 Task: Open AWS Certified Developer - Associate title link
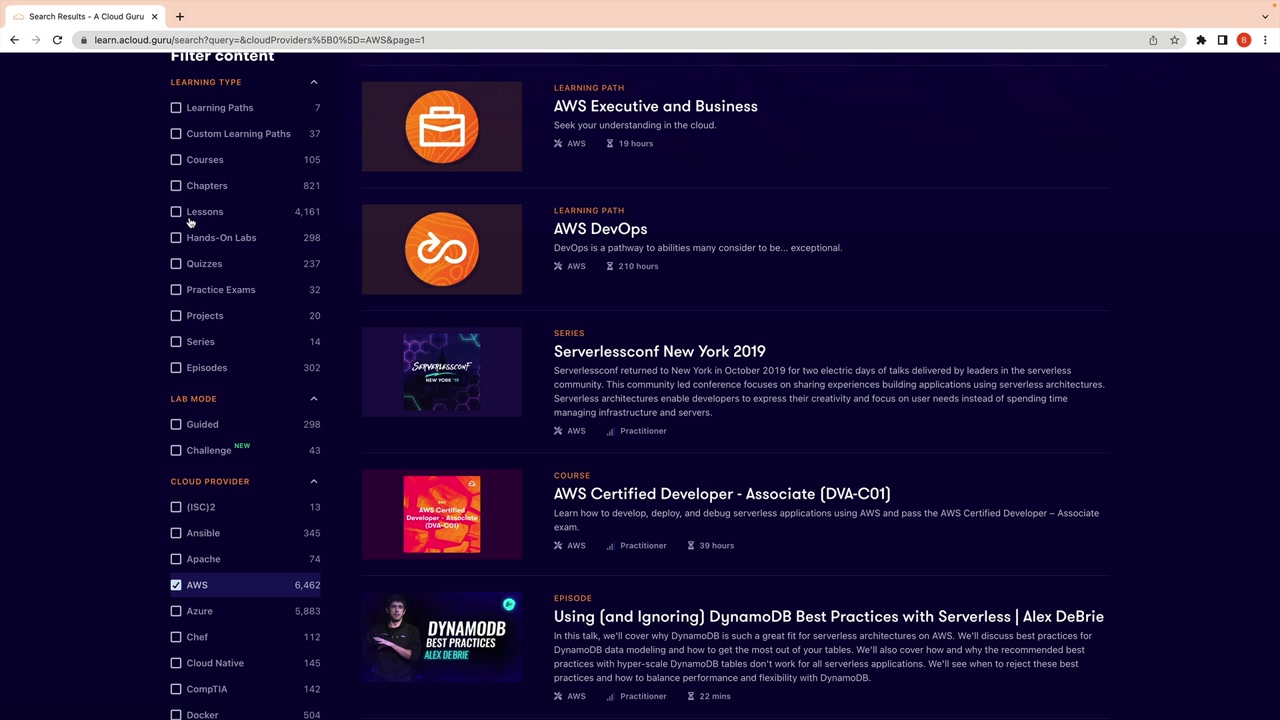(x=722, y=494)
